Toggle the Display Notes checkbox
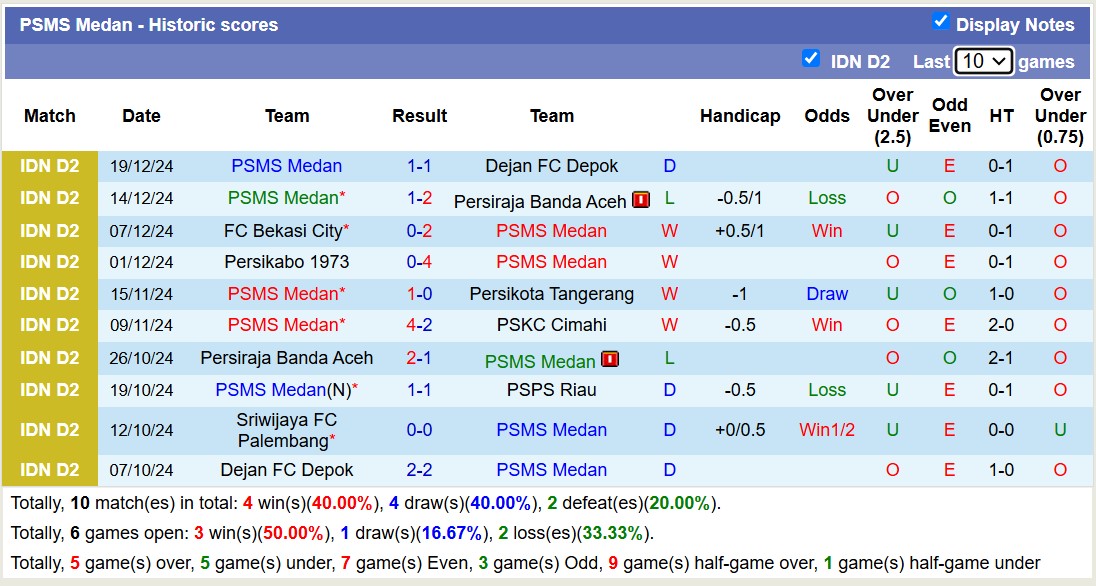 (940, 21)
